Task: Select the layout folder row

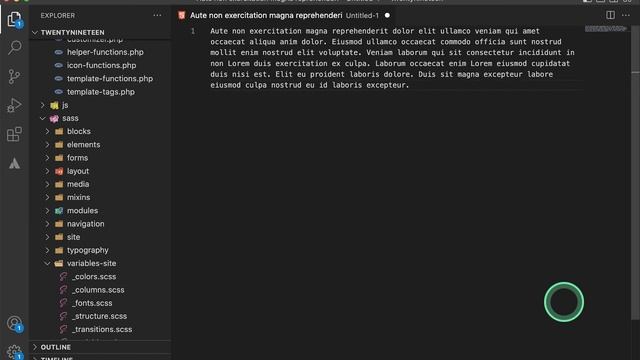Action: pos(100,171)
